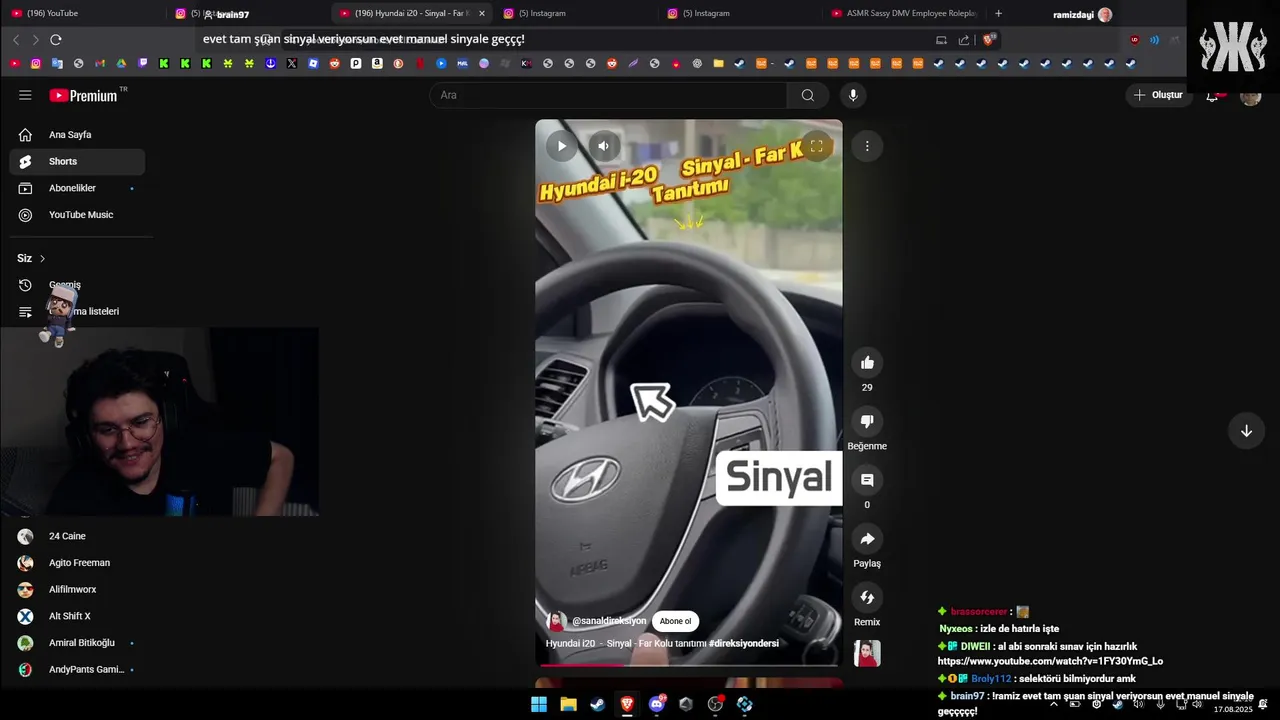Open the YouTube guide hamburger menu
This screenshot has height=720, width=1280.
click(x=25, y=95)
